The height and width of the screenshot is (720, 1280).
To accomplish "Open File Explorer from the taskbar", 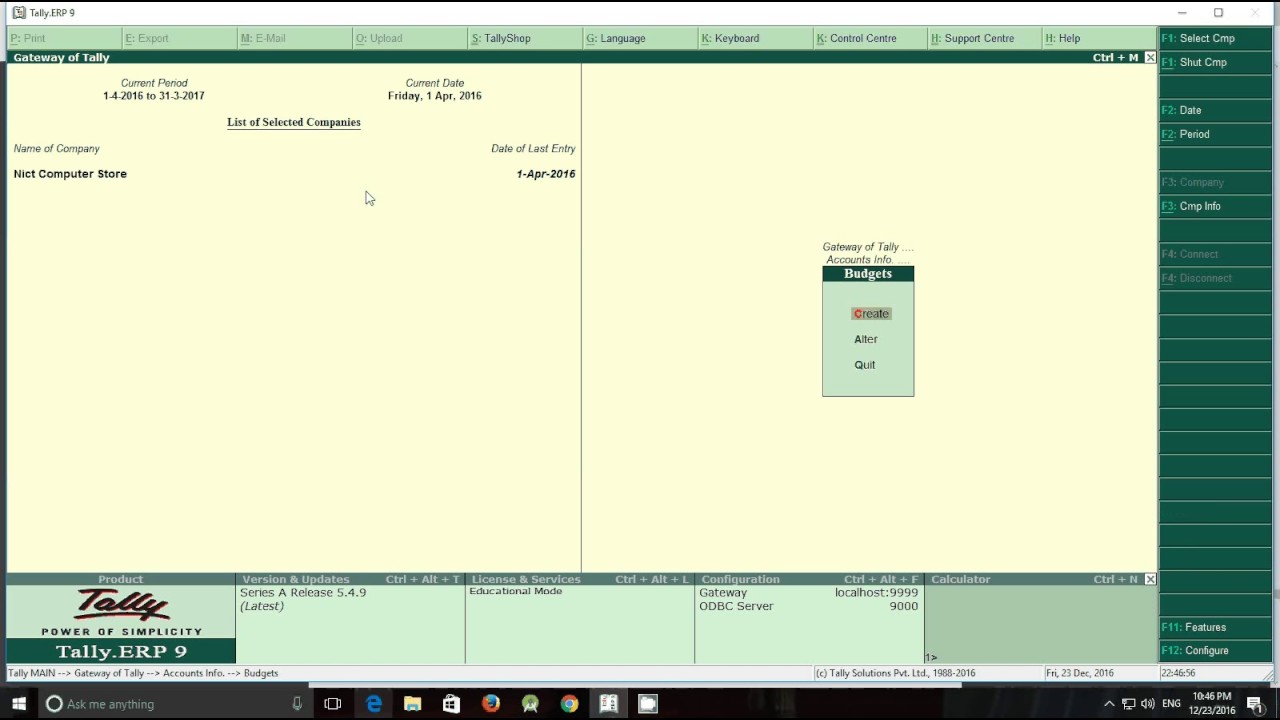I will coord(413,704).
